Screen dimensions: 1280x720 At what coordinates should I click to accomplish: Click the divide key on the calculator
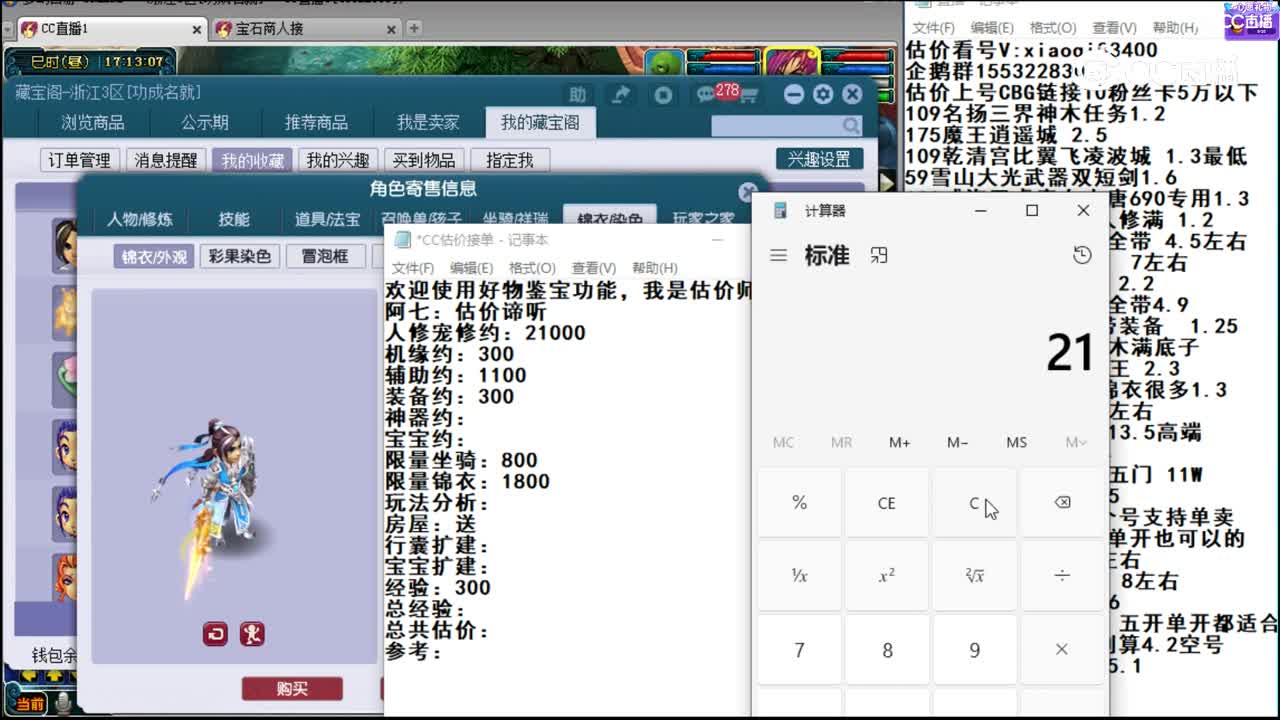[1062, 576]
